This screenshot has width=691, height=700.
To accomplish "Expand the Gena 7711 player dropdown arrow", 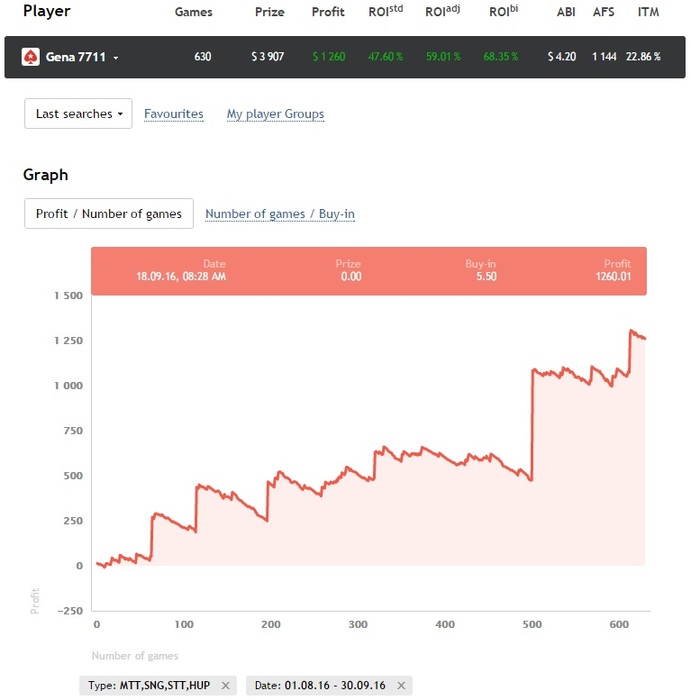I will pyautogui.click(x=116, y=58).
